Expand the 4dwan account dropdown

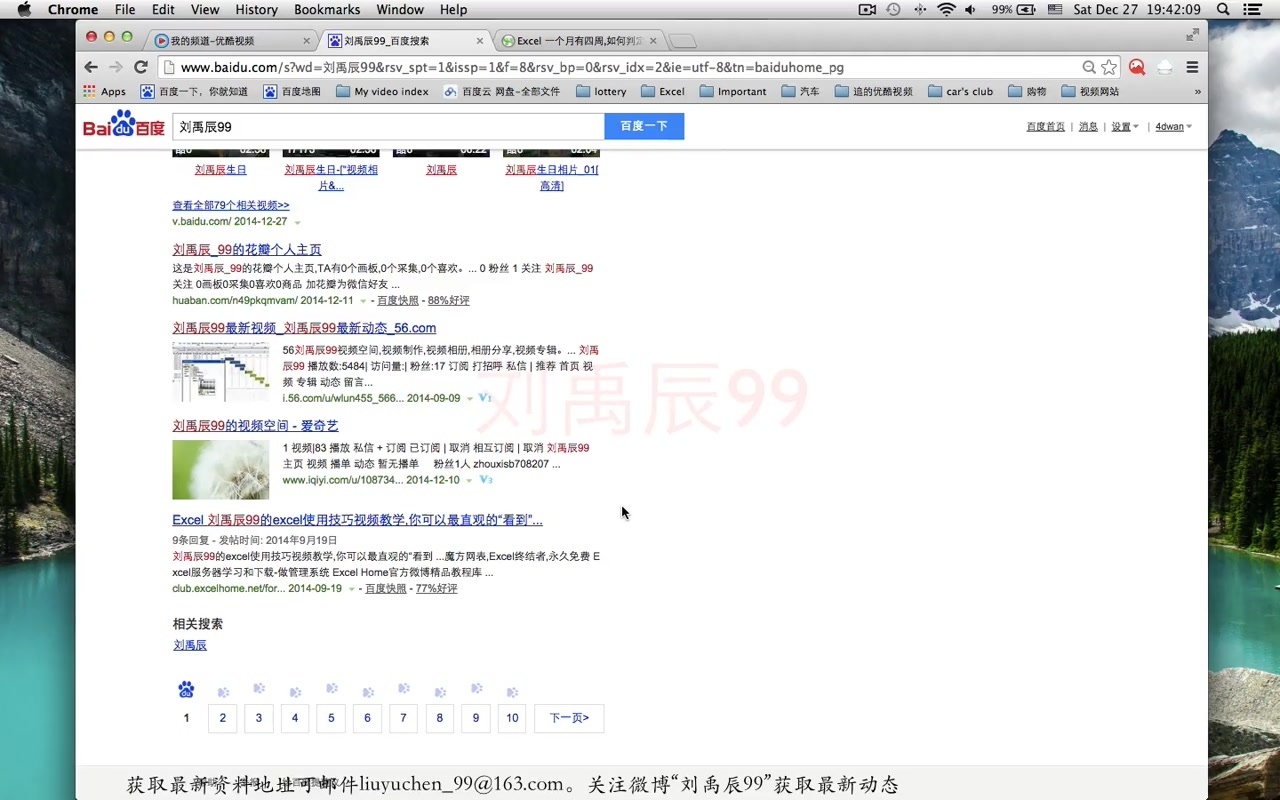pyautogui.click(x=1173, y=127)
